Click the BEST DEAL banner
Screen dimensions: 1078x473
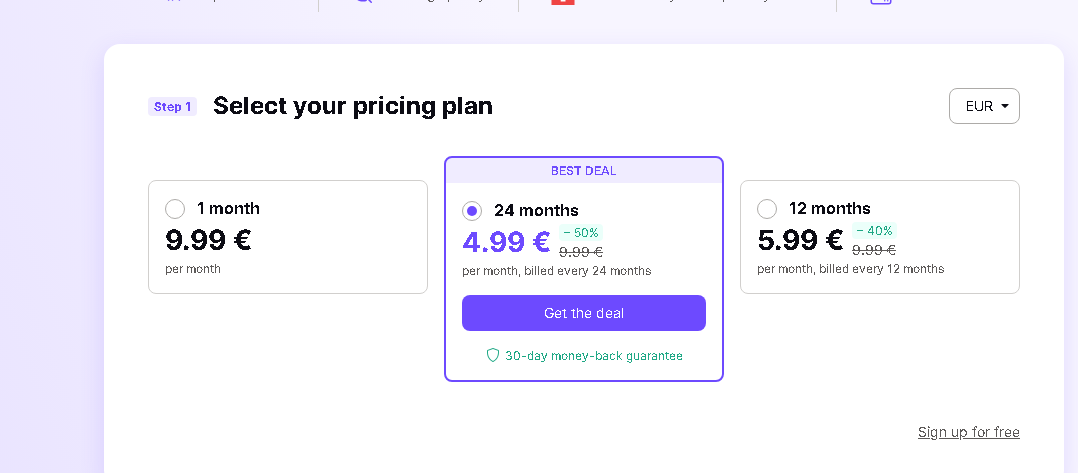(x=583, y=171)
